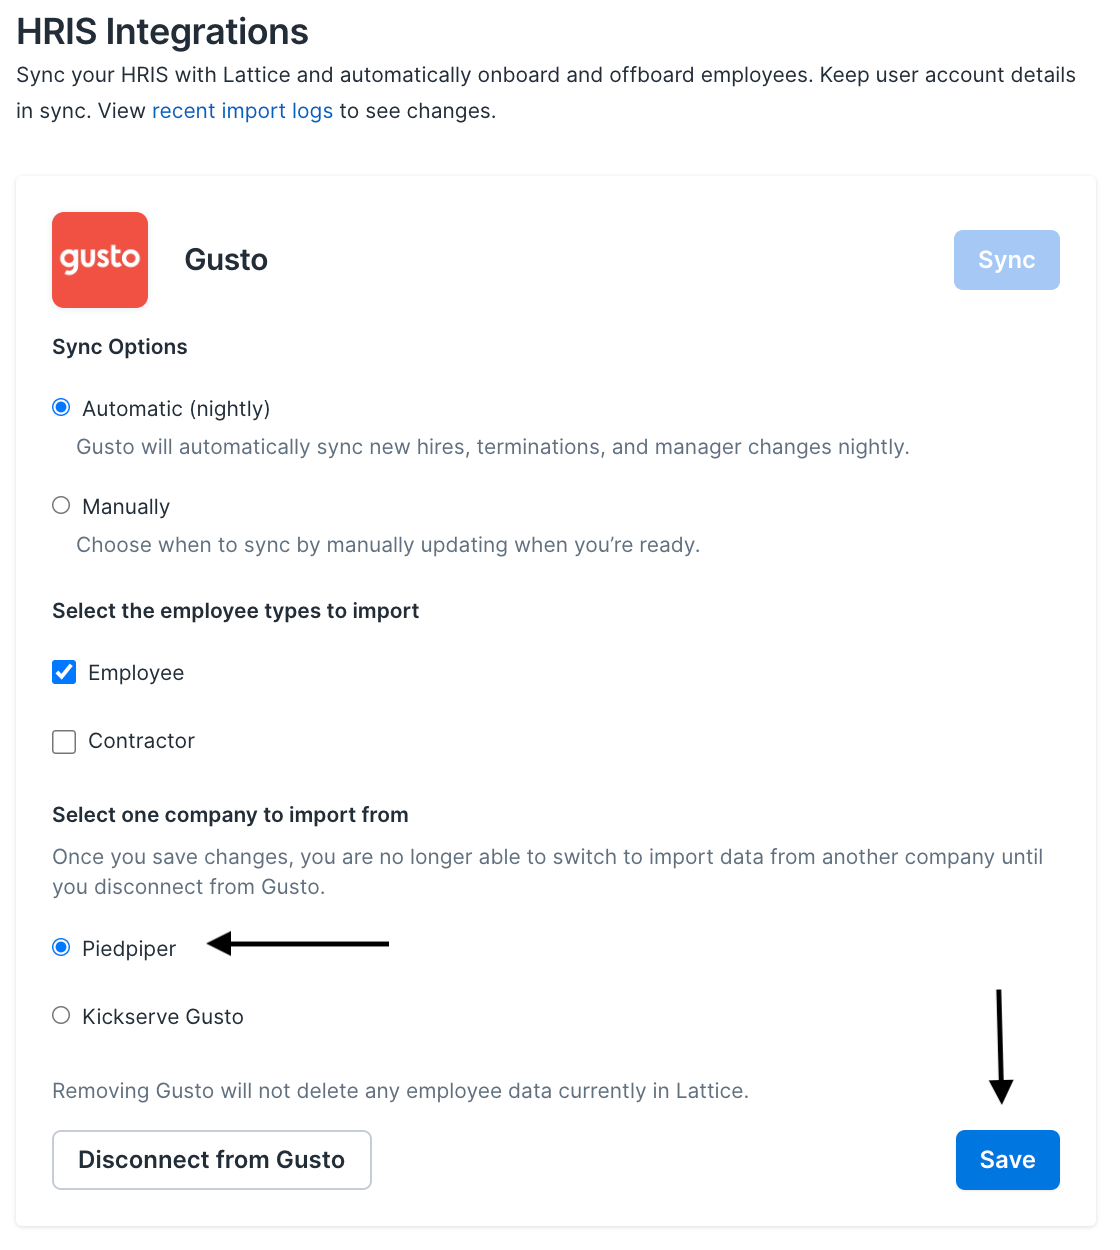1120x1250 pixels.
Task: Select Piedpiper as the import company
Action: (62, 948)
